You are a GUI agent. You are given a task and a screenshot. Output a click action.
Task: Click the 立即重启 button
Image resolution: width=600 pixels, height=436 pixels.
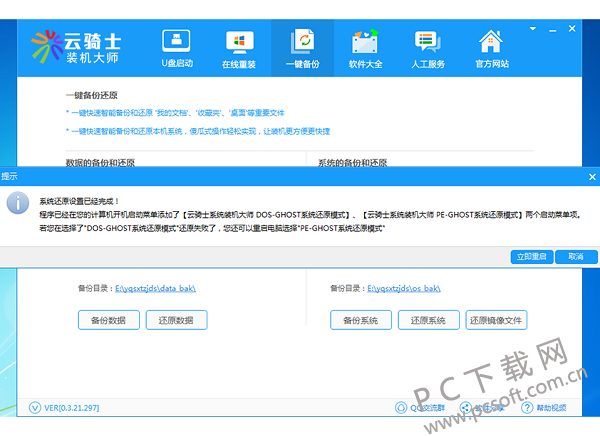click(532, 256)
